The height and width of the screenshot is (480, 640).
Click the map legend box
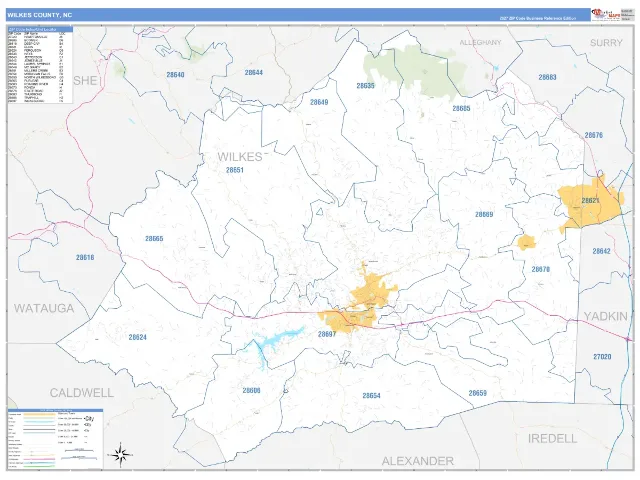[55, 439]
